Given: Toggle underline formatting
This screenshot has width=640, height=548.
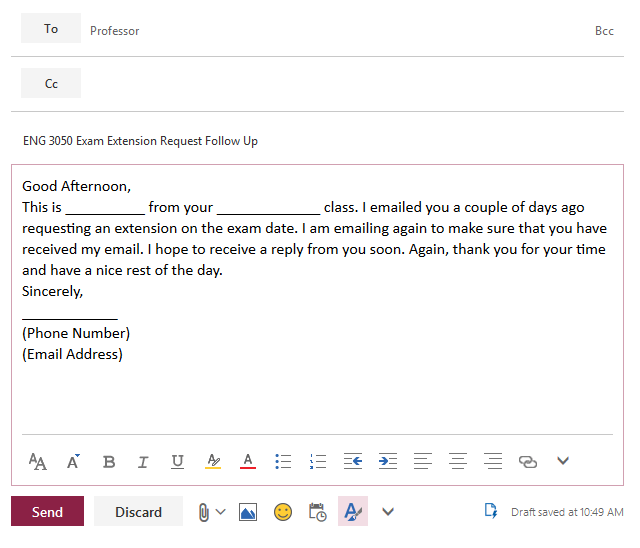Looking at the screenshot, I should [177, 462].
